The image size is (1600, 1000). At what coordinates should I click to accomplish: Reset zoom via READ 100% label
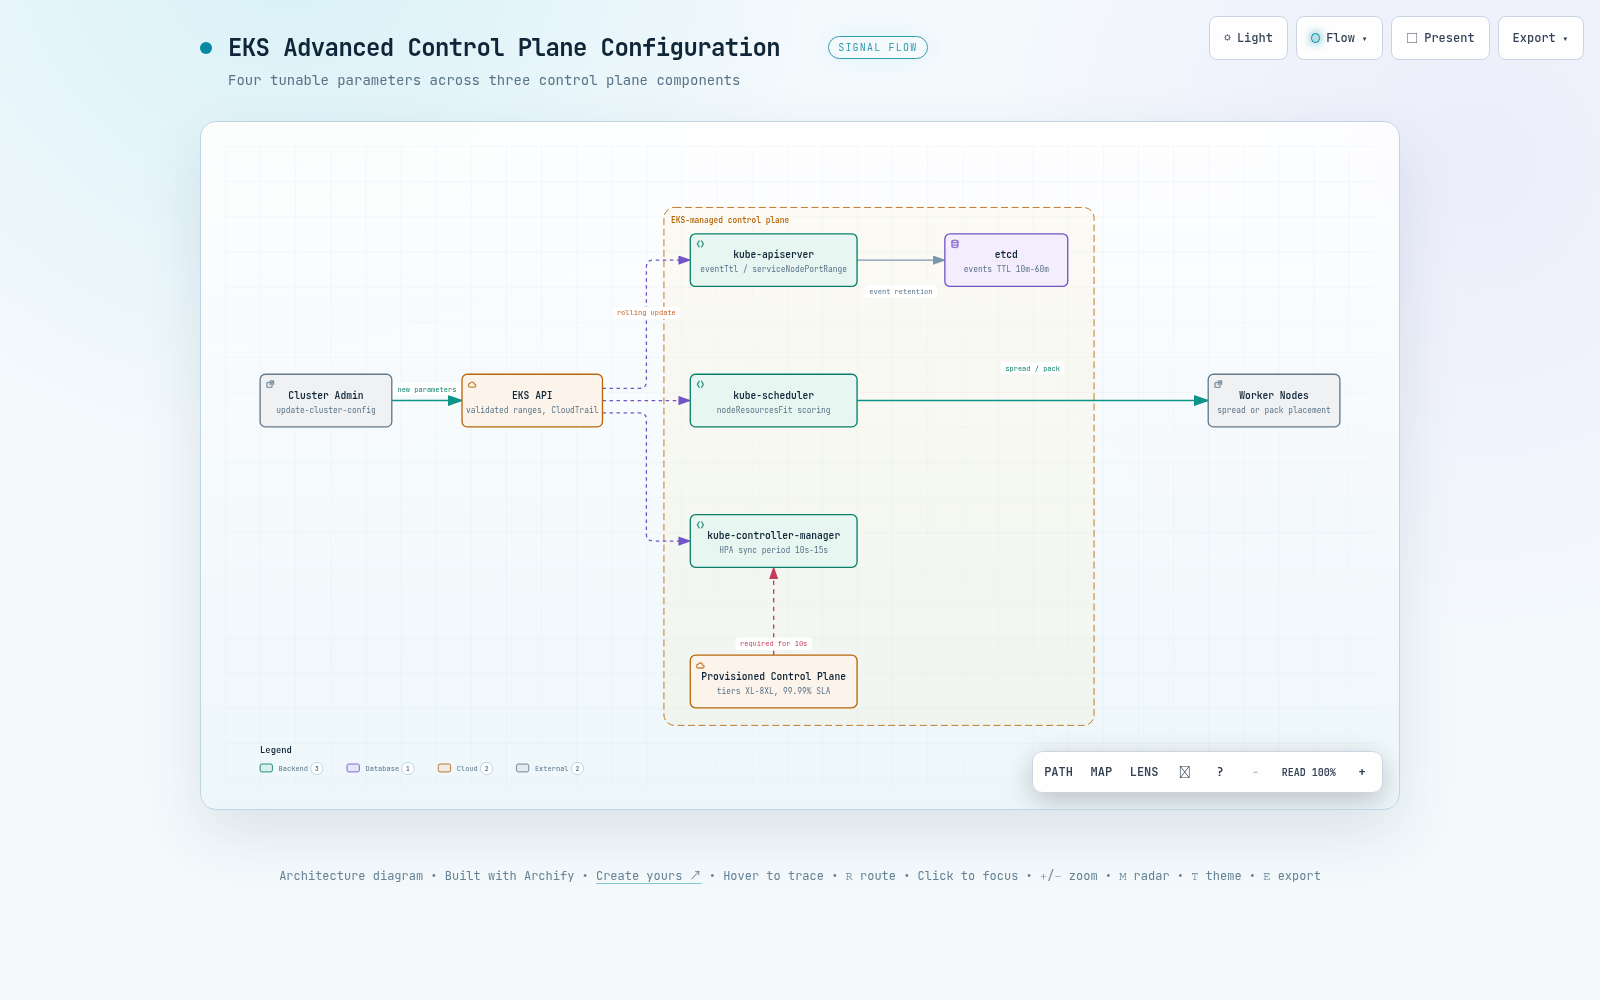pyautogui.click(x=1308, y=772)
